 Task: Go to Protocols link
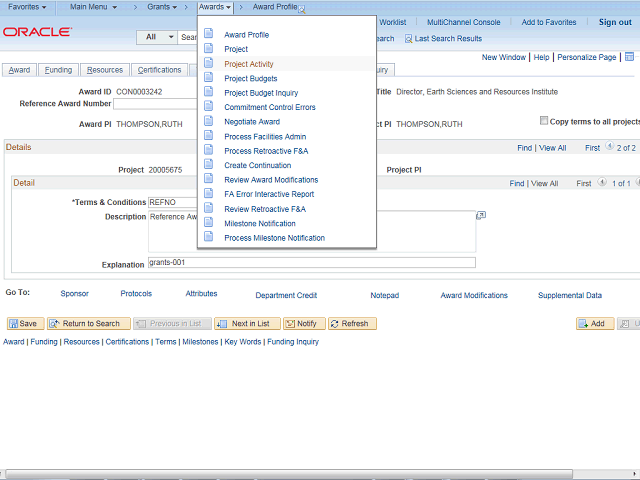pos(136,293)
